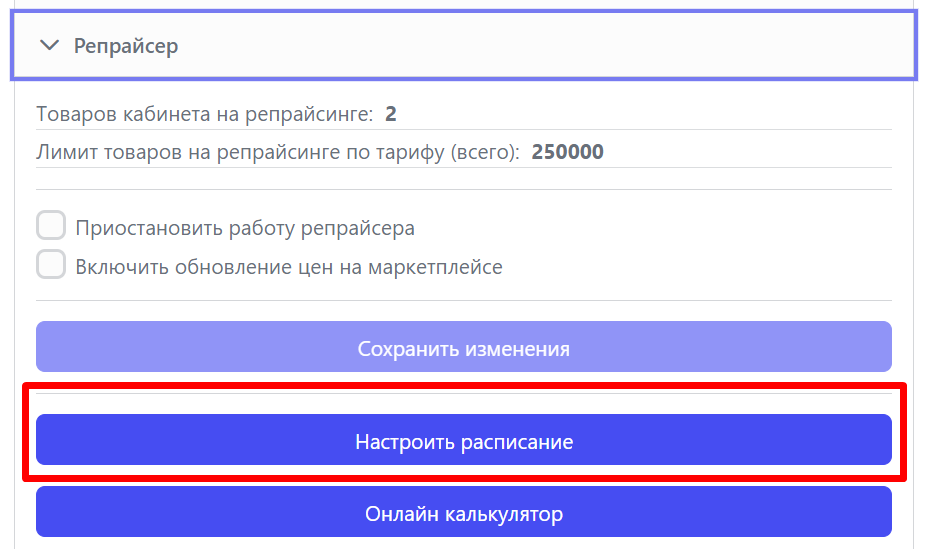Click empty area of the Репрайсер header bar
930x549 pixels.
coord(546,46)
